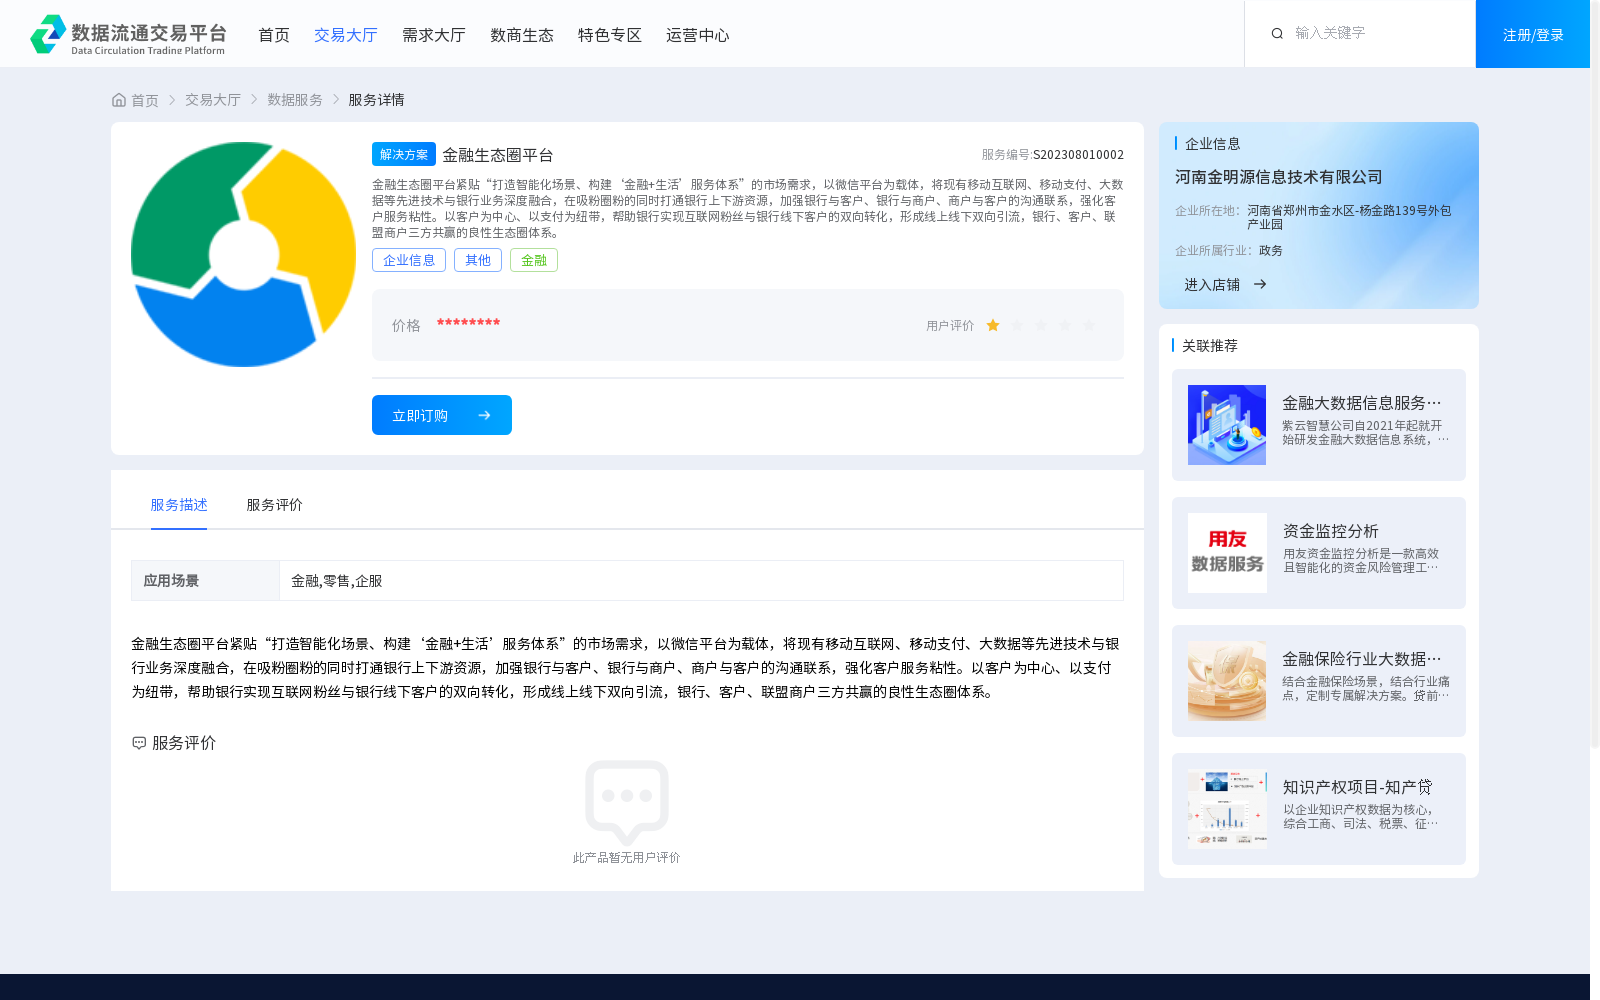This screenshot has width=1600, height=1000.
Task: Open the 知识产权项目-知产贷 recommendation title
Action: tap(1358, 787)
